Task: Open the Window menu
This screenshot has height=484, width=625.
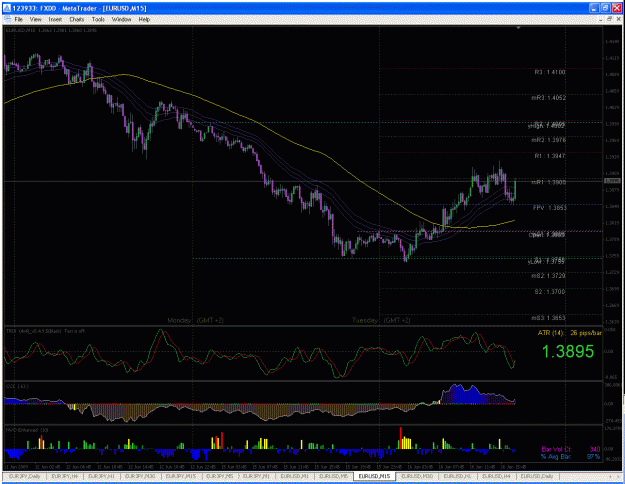Action: pos(122,19)
